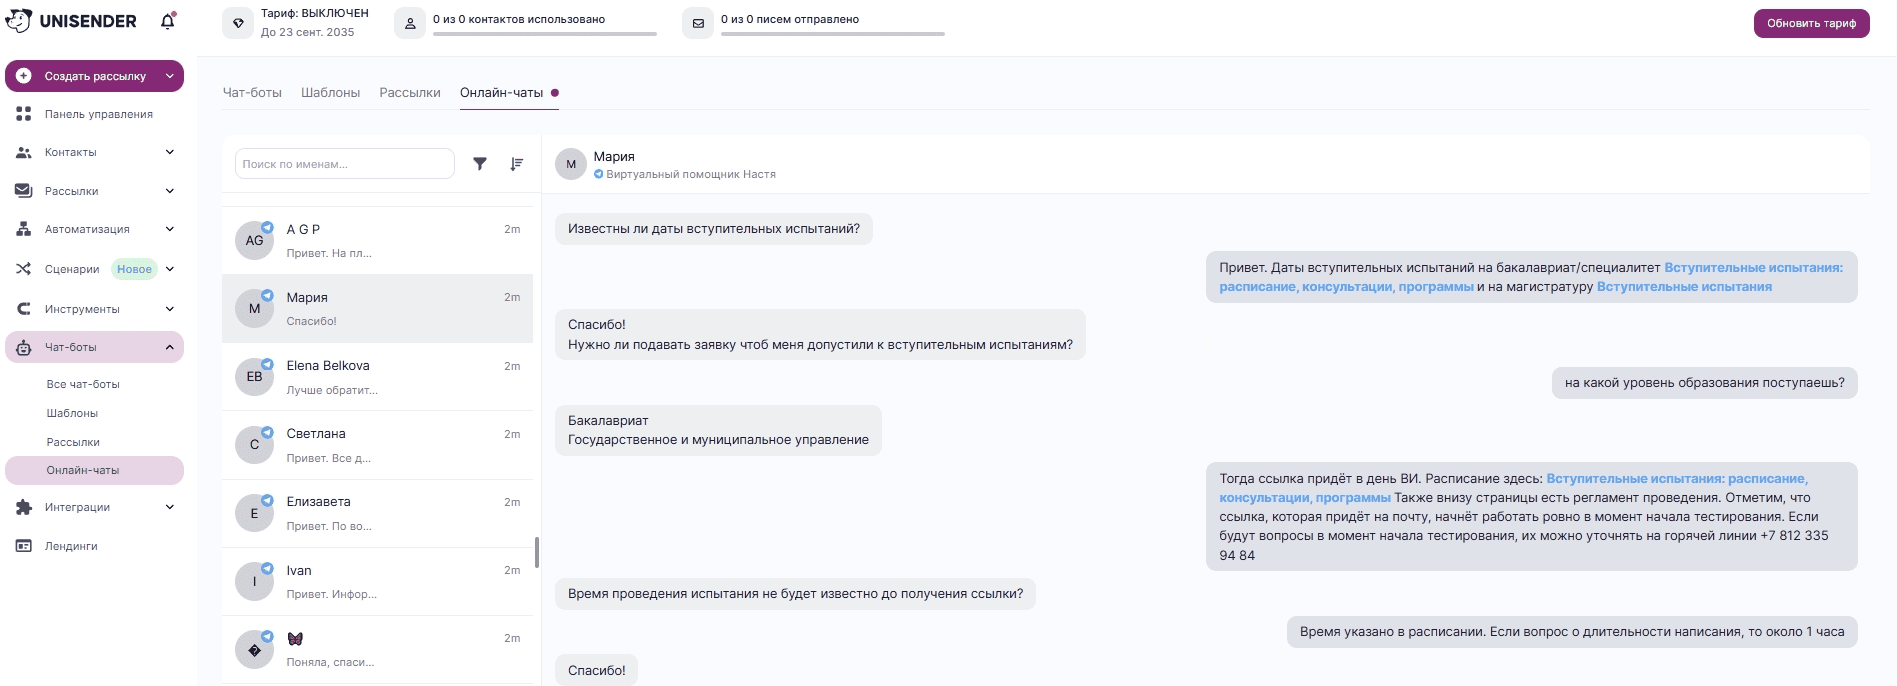Open the Create mailing dropdown arrow

pyautogui.click(x=170, y=76)
